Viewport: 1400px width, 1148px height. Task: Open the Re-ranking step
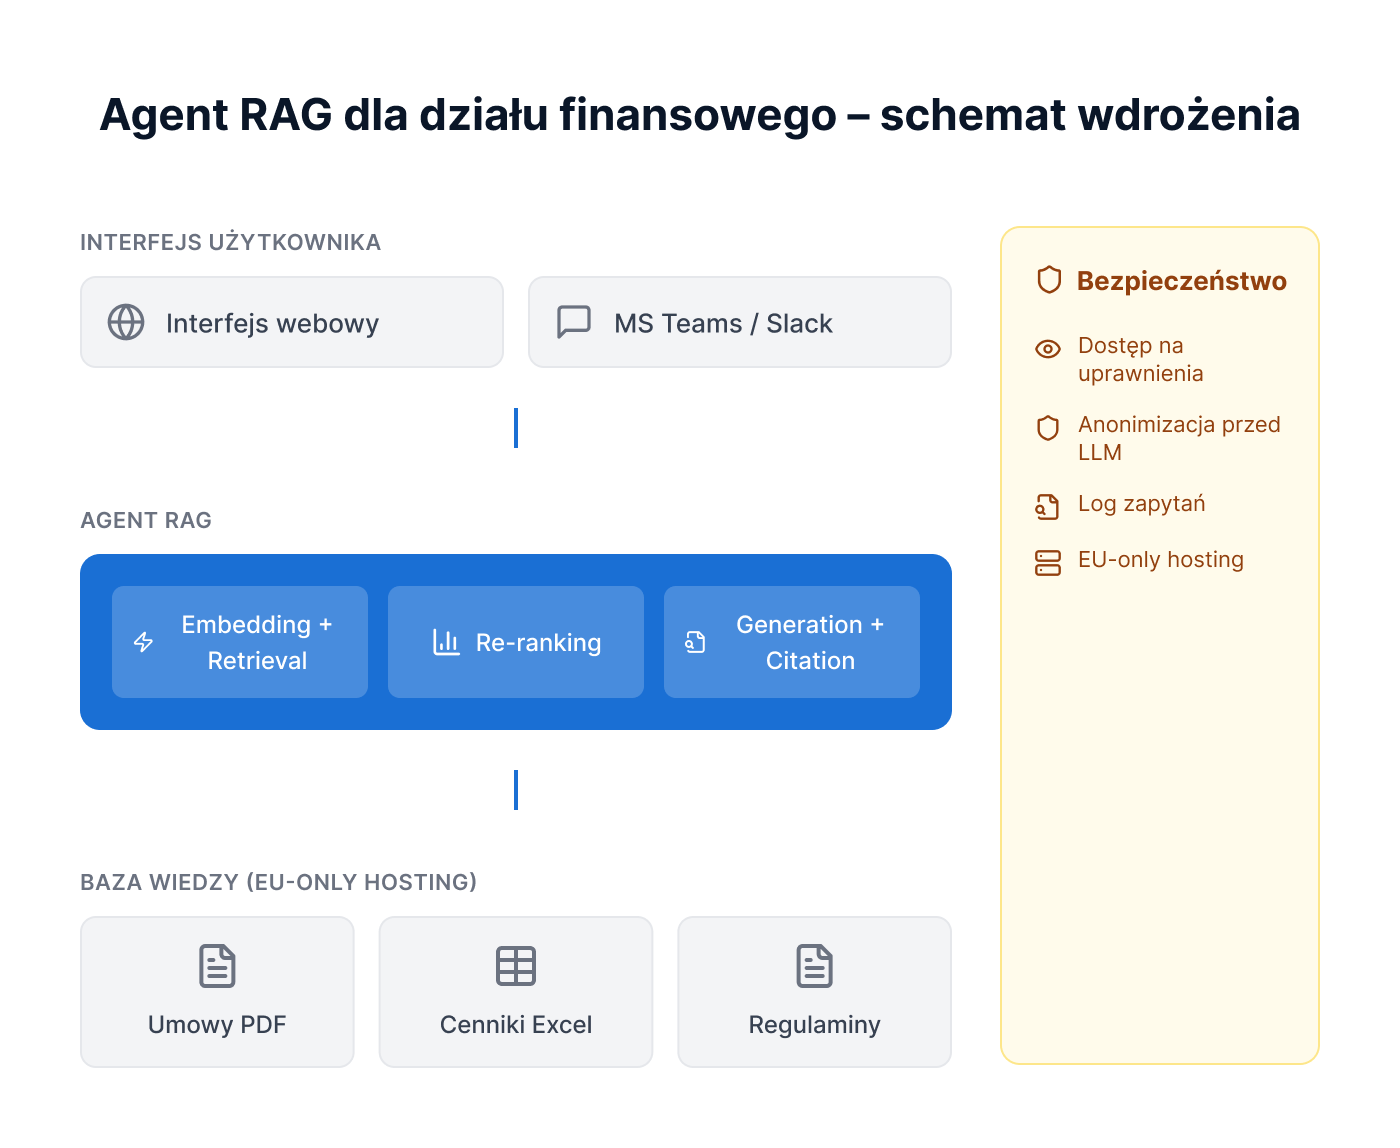516,642
